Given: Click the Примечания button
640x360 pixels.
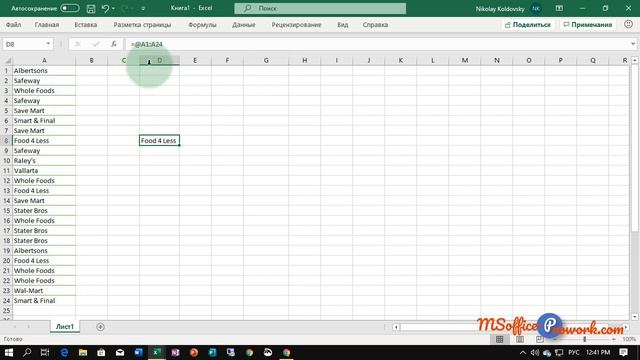Looking at the screenshot, I should tap(588, 25).
